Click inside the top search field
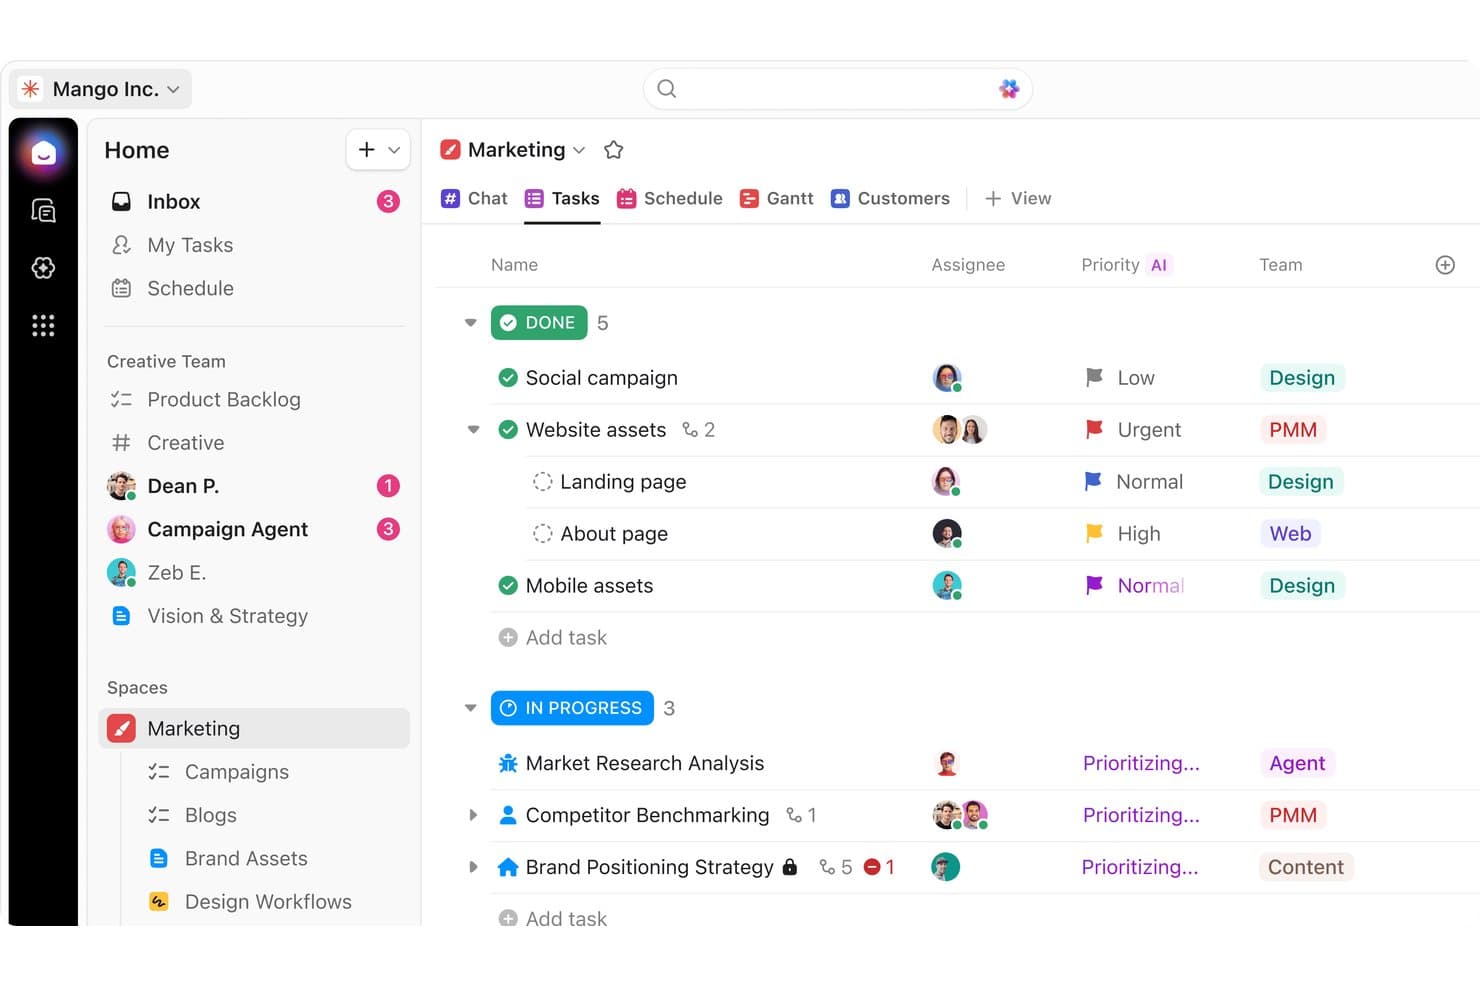The image size is (1480, 987). click(838, 89)
